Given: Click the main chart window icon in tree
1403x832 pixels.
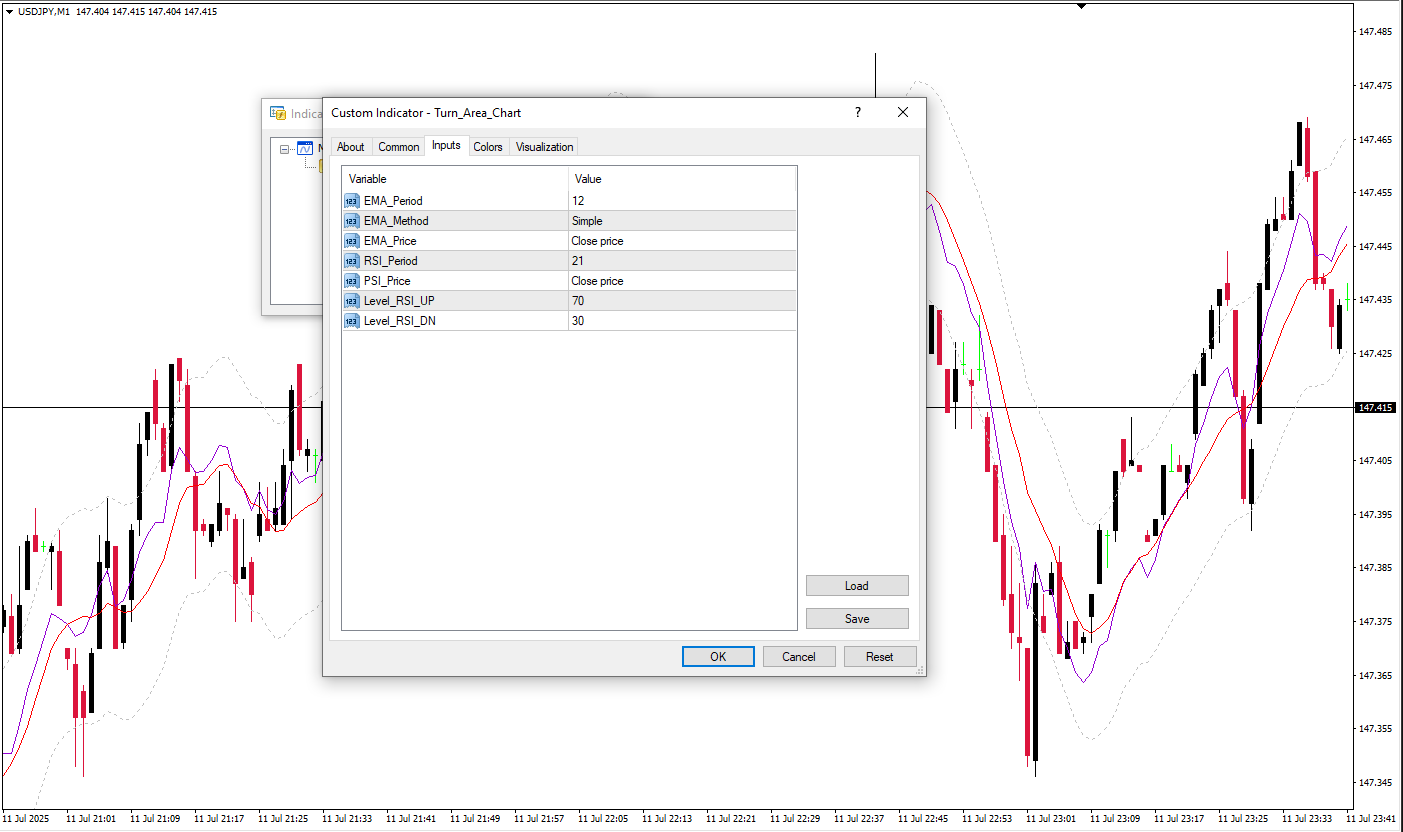Looking at the screenshot, I should (x=305, y=149).
